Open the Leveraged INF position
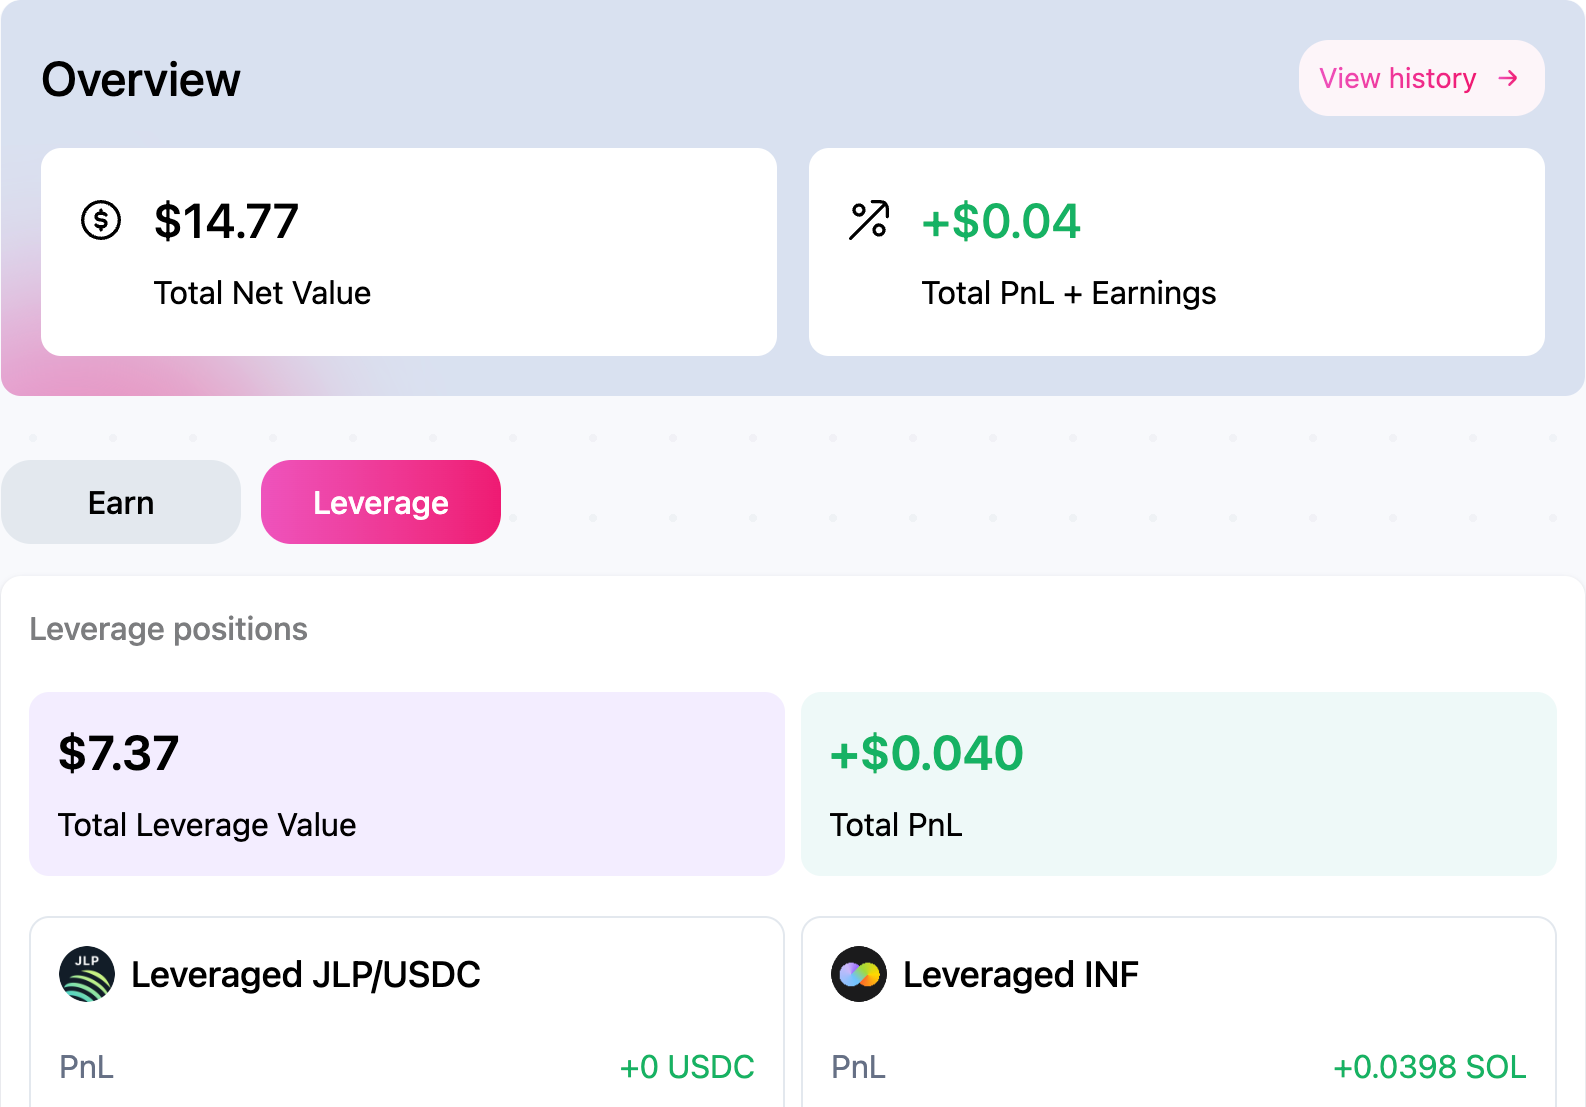1586x1107 pixels. click(x=1020, y=974)
